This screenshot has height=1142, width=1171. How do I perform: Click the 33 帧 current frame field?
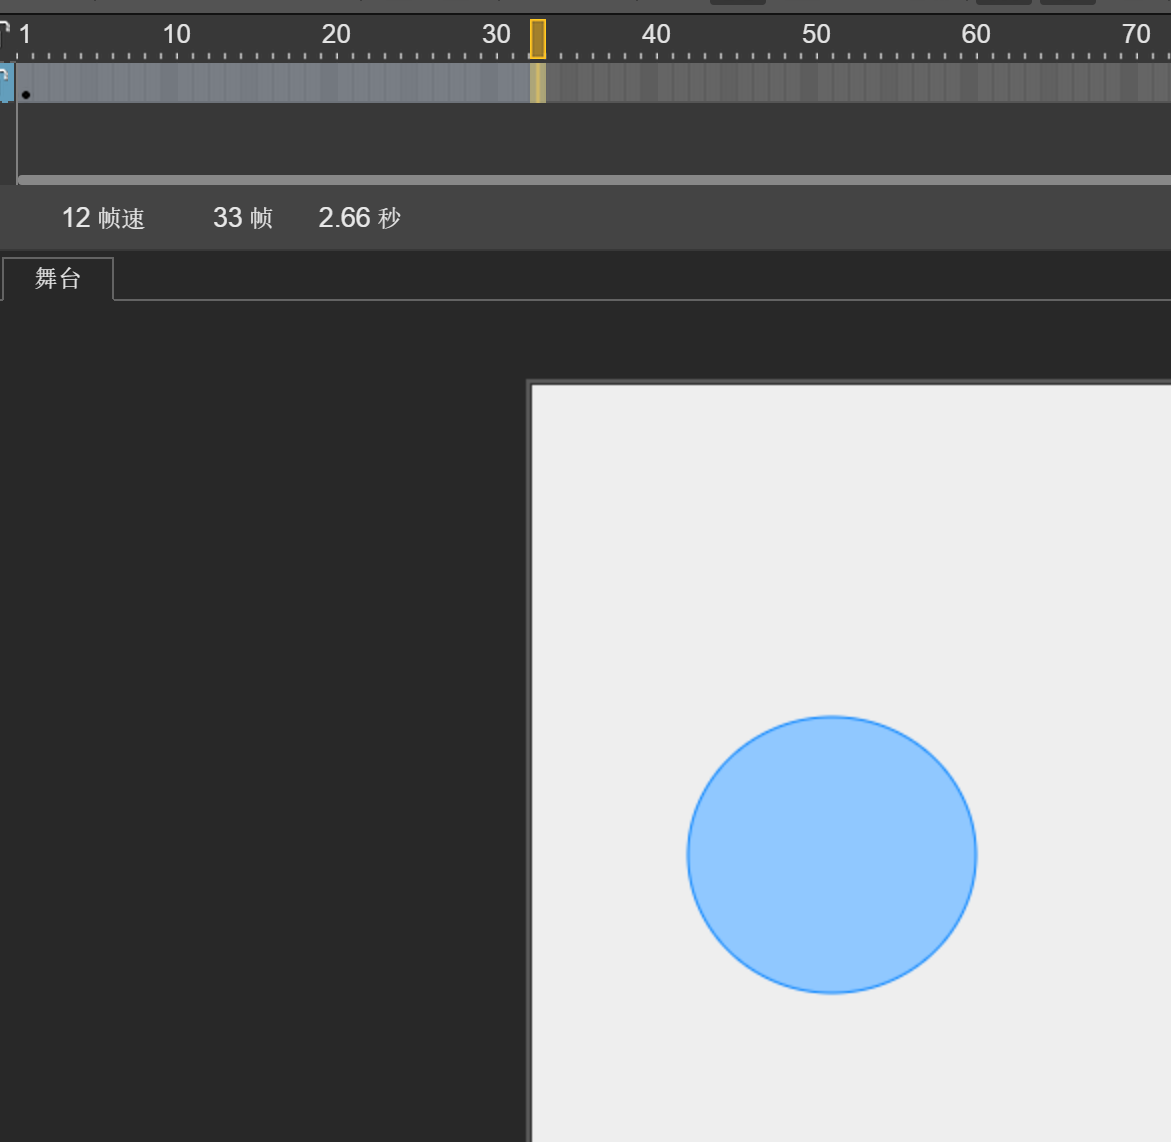pyautogui.click(x=242, y=218)
